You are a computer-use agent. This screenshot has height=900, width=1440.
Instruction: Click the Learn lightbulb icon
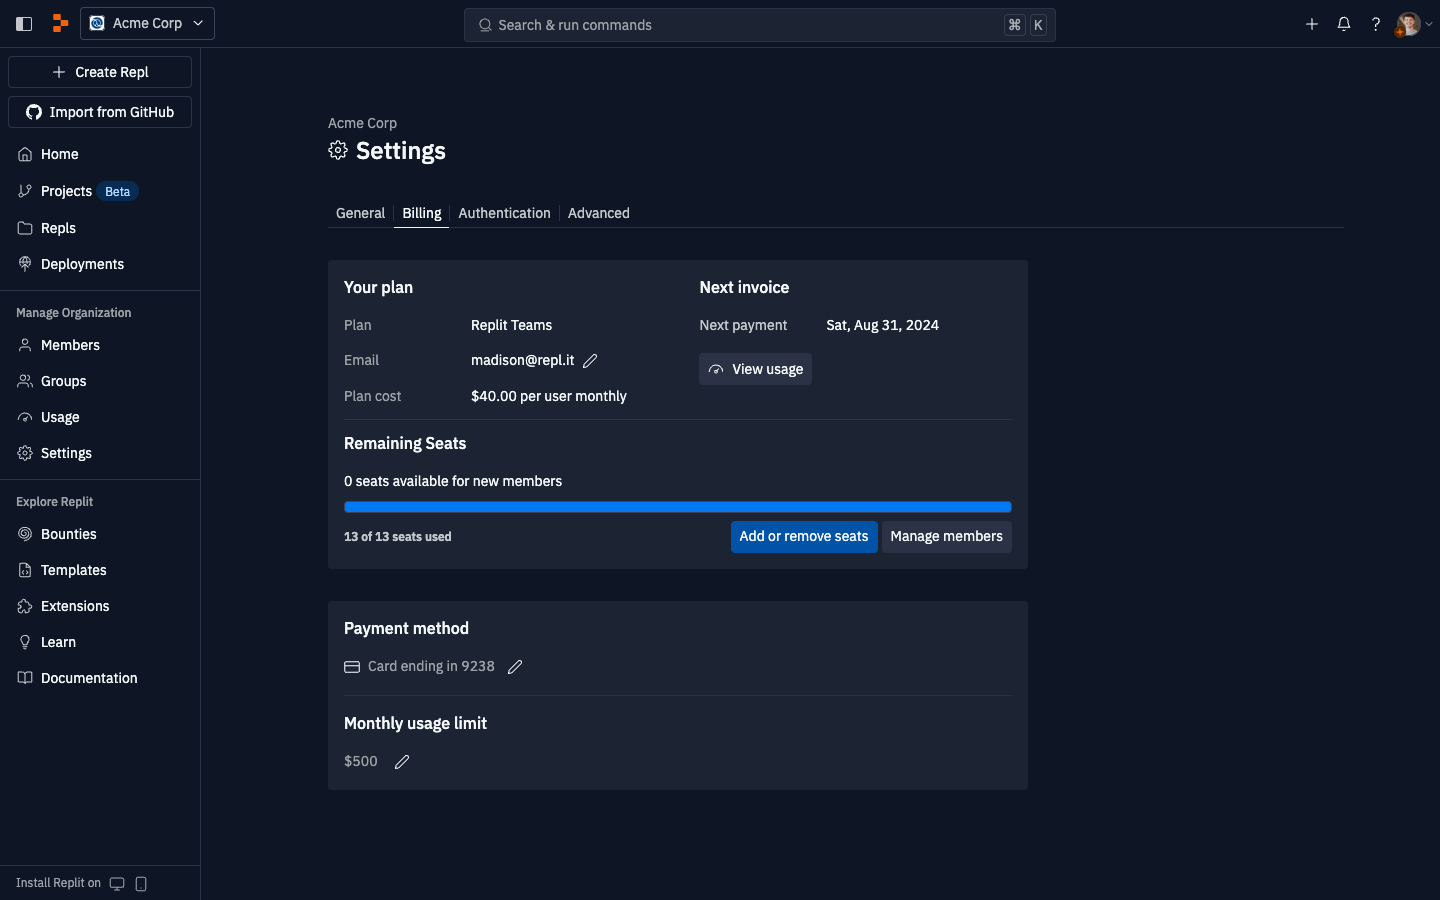click(x=25, y=642)
